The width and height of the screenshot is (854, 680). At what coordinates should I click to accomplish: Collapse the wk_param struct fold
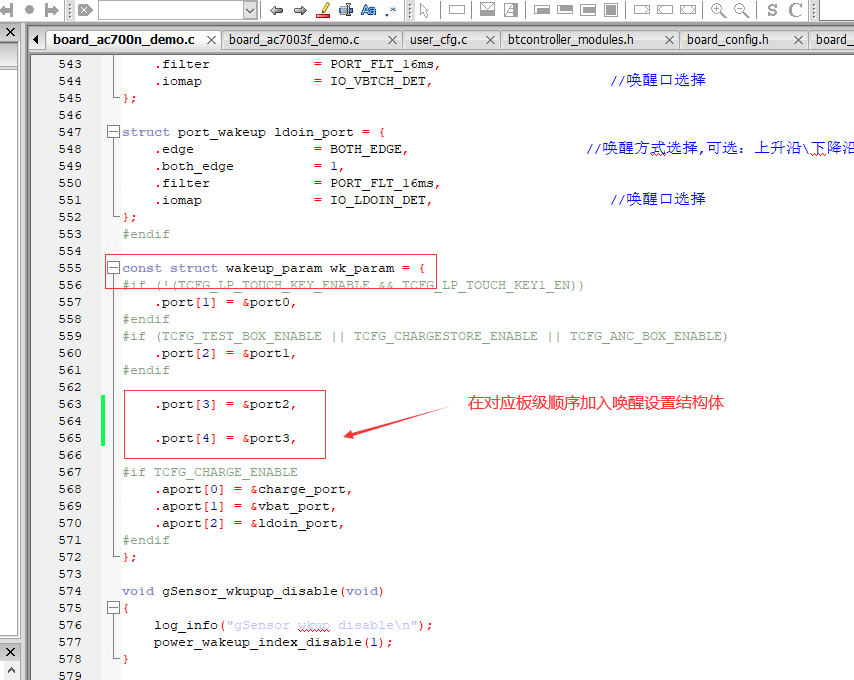pyautogui.click(x=113, y=267)
